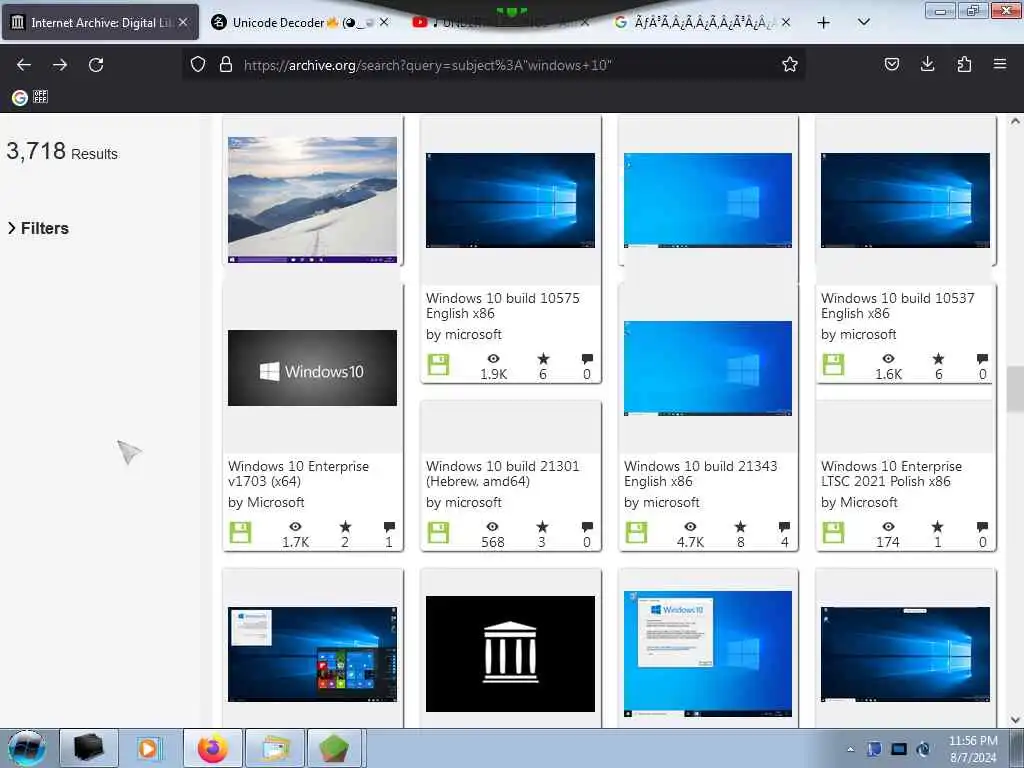Open the Windows Start menu
The width and height of the screenshot is (1024, 768).
(x=27, y=748)
